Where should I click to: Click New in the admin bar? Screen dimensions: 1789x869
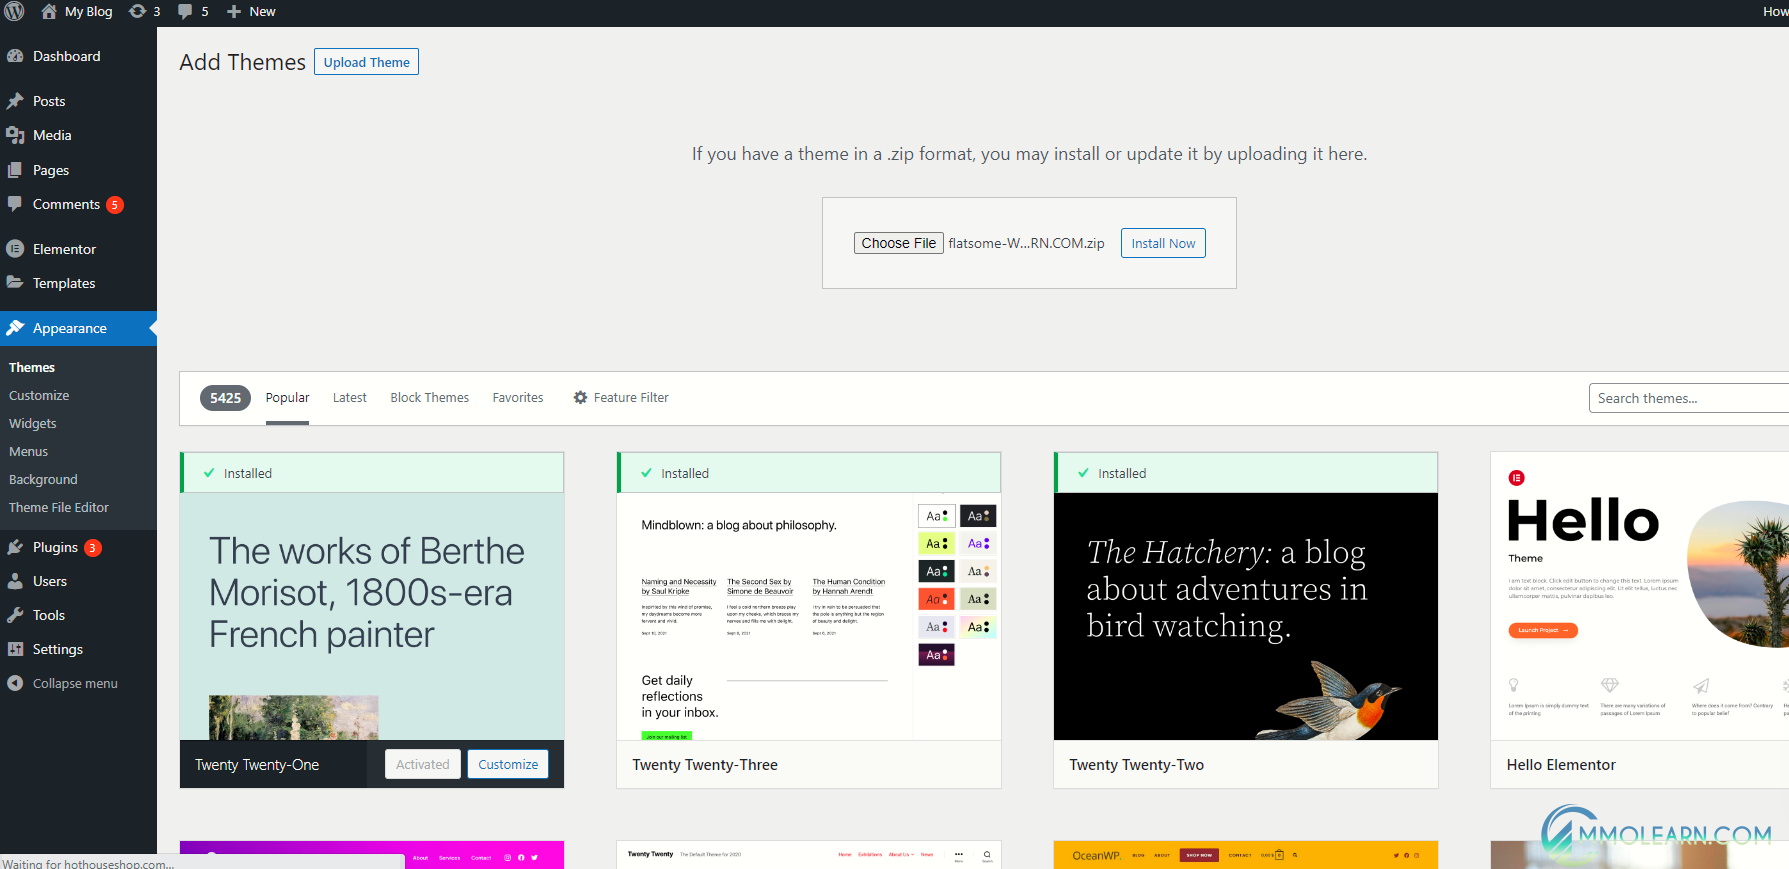coord(262,11)
